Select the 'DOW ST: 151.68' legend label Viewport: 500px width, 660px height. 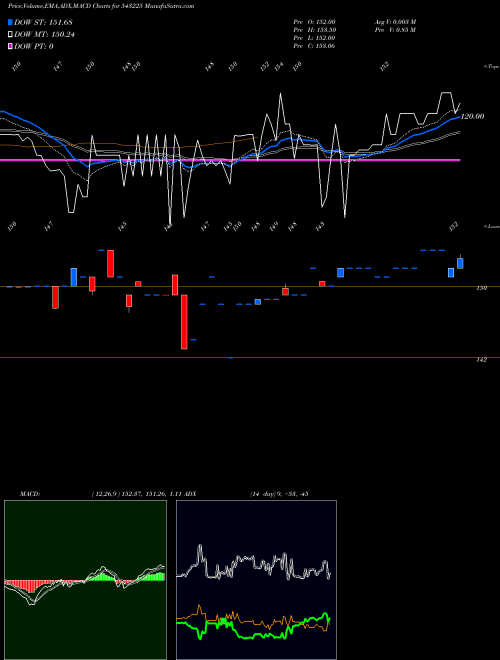(x=43, y=22)
